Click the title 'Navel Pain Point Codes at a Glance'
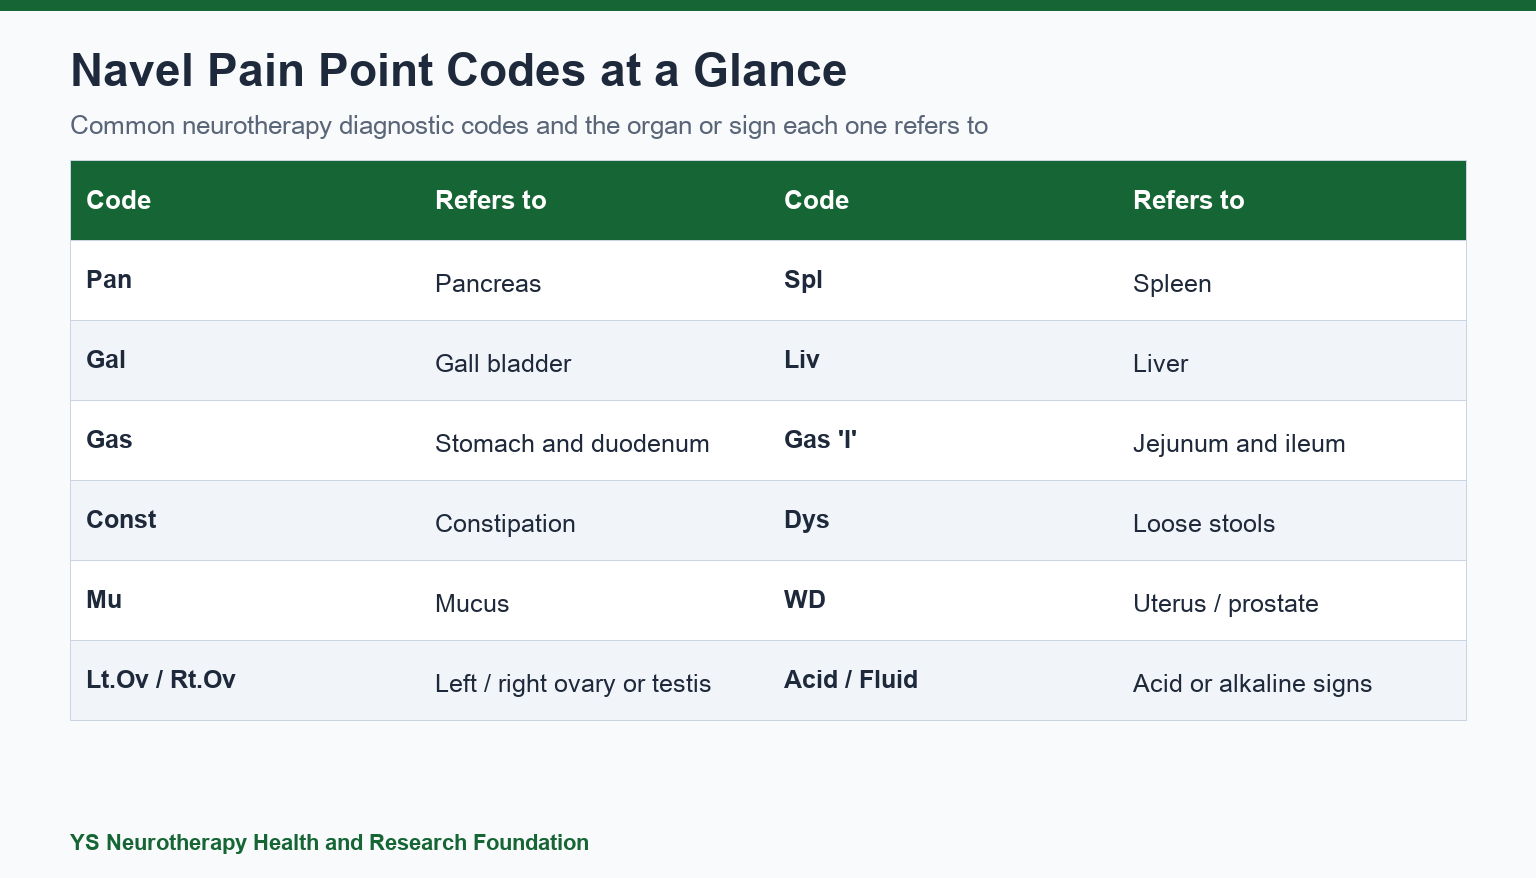 coord(458,71)
